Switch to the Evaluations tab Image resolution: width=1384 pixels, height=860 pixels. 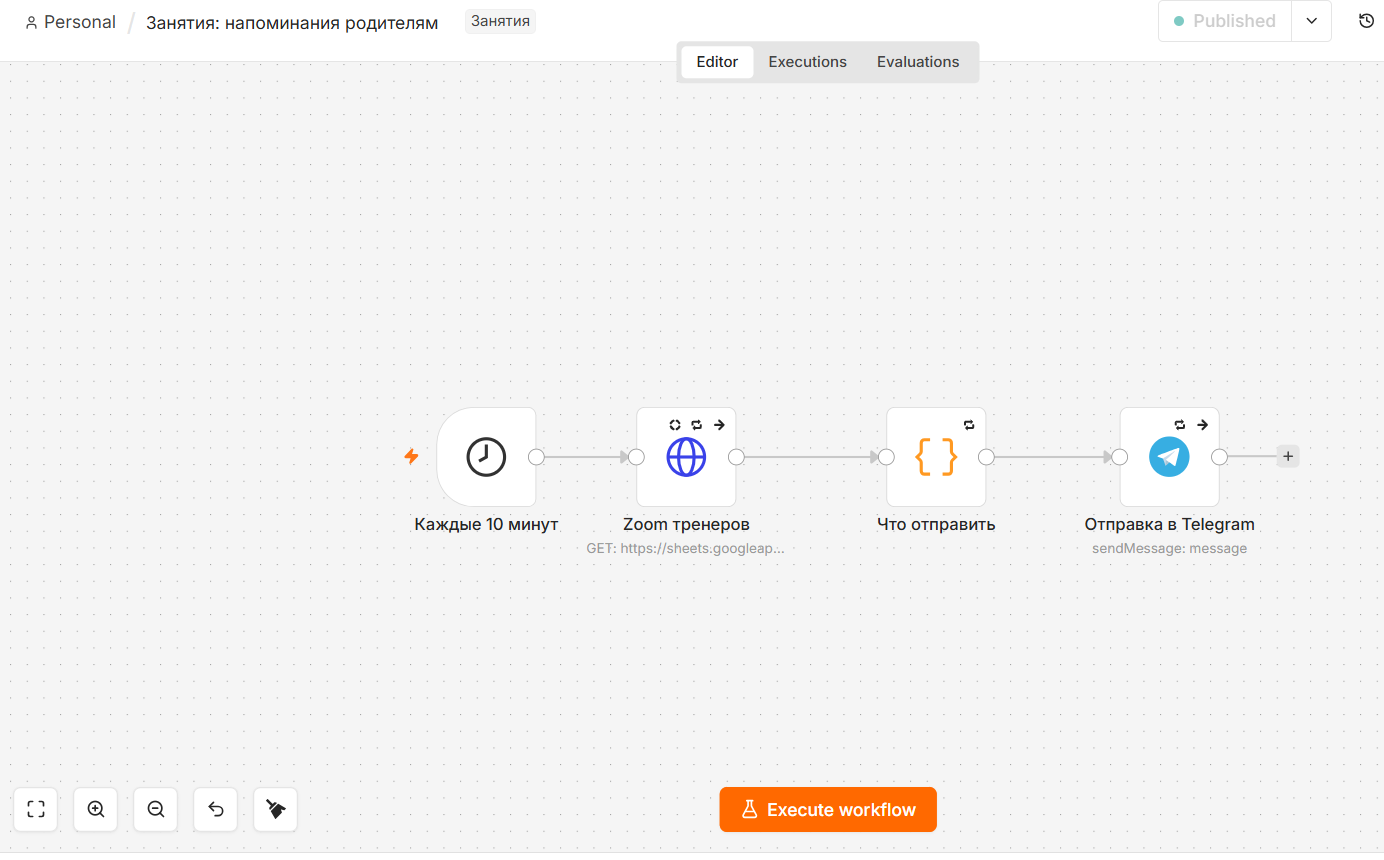click(x=918, y=62)
